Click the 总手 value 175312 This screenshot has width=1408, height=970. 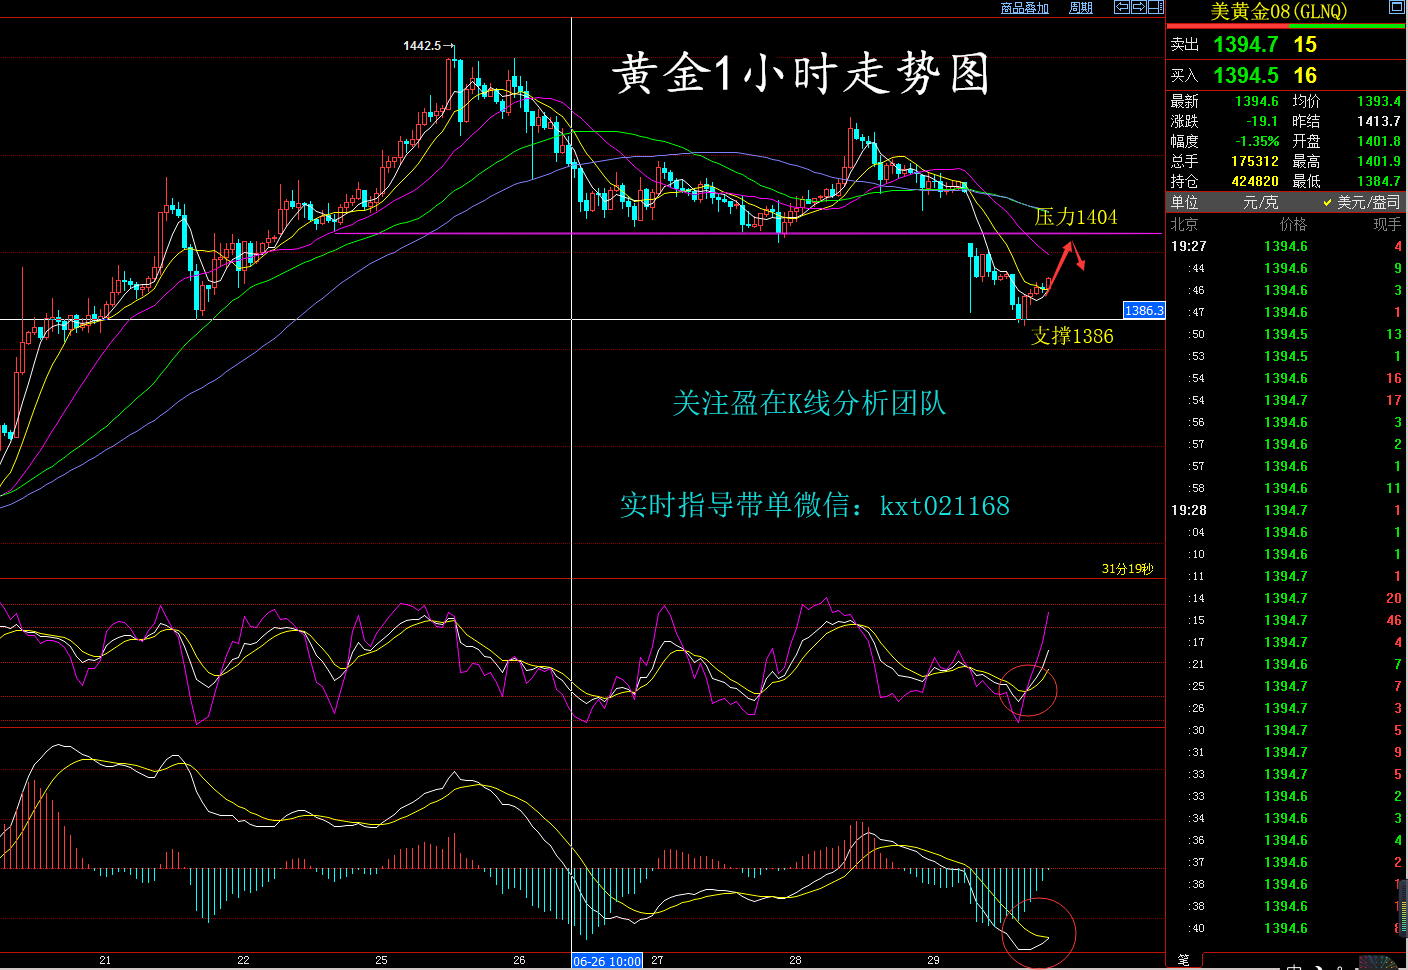coord(1255,161)
